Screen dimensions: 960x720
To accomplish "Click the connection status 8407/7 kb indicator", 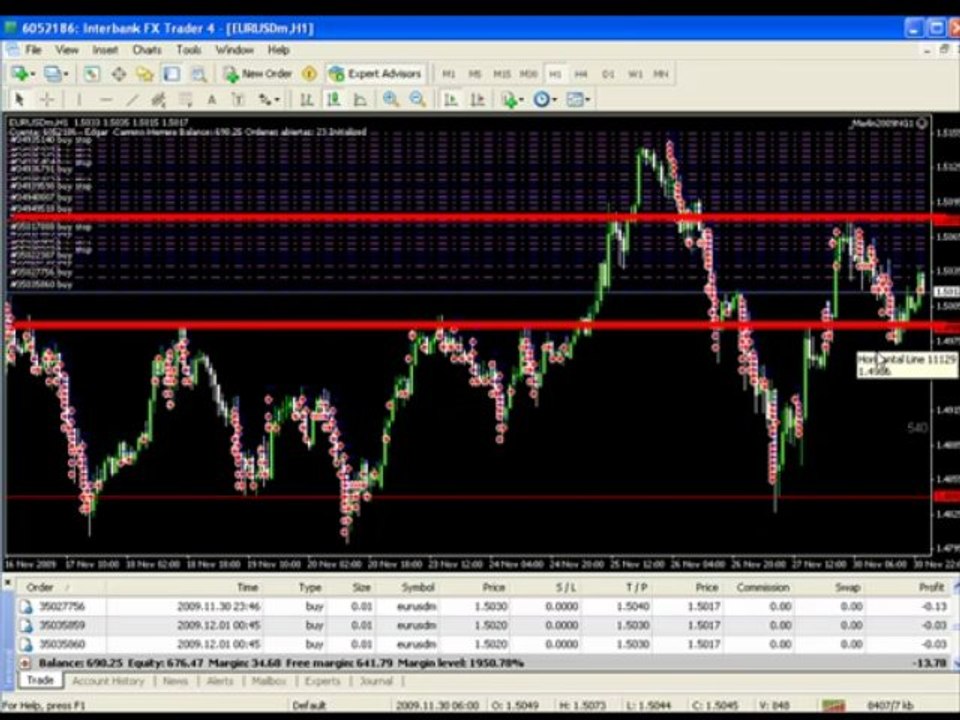I will coord(891,705).
